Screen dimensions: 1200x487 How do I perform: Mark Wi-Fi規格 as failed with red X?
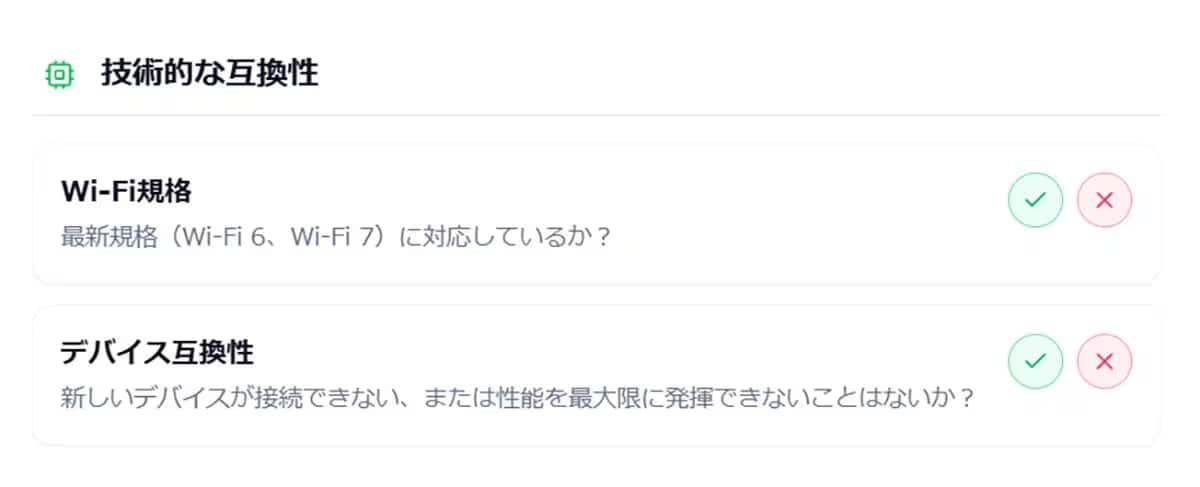coord(1105,200)
